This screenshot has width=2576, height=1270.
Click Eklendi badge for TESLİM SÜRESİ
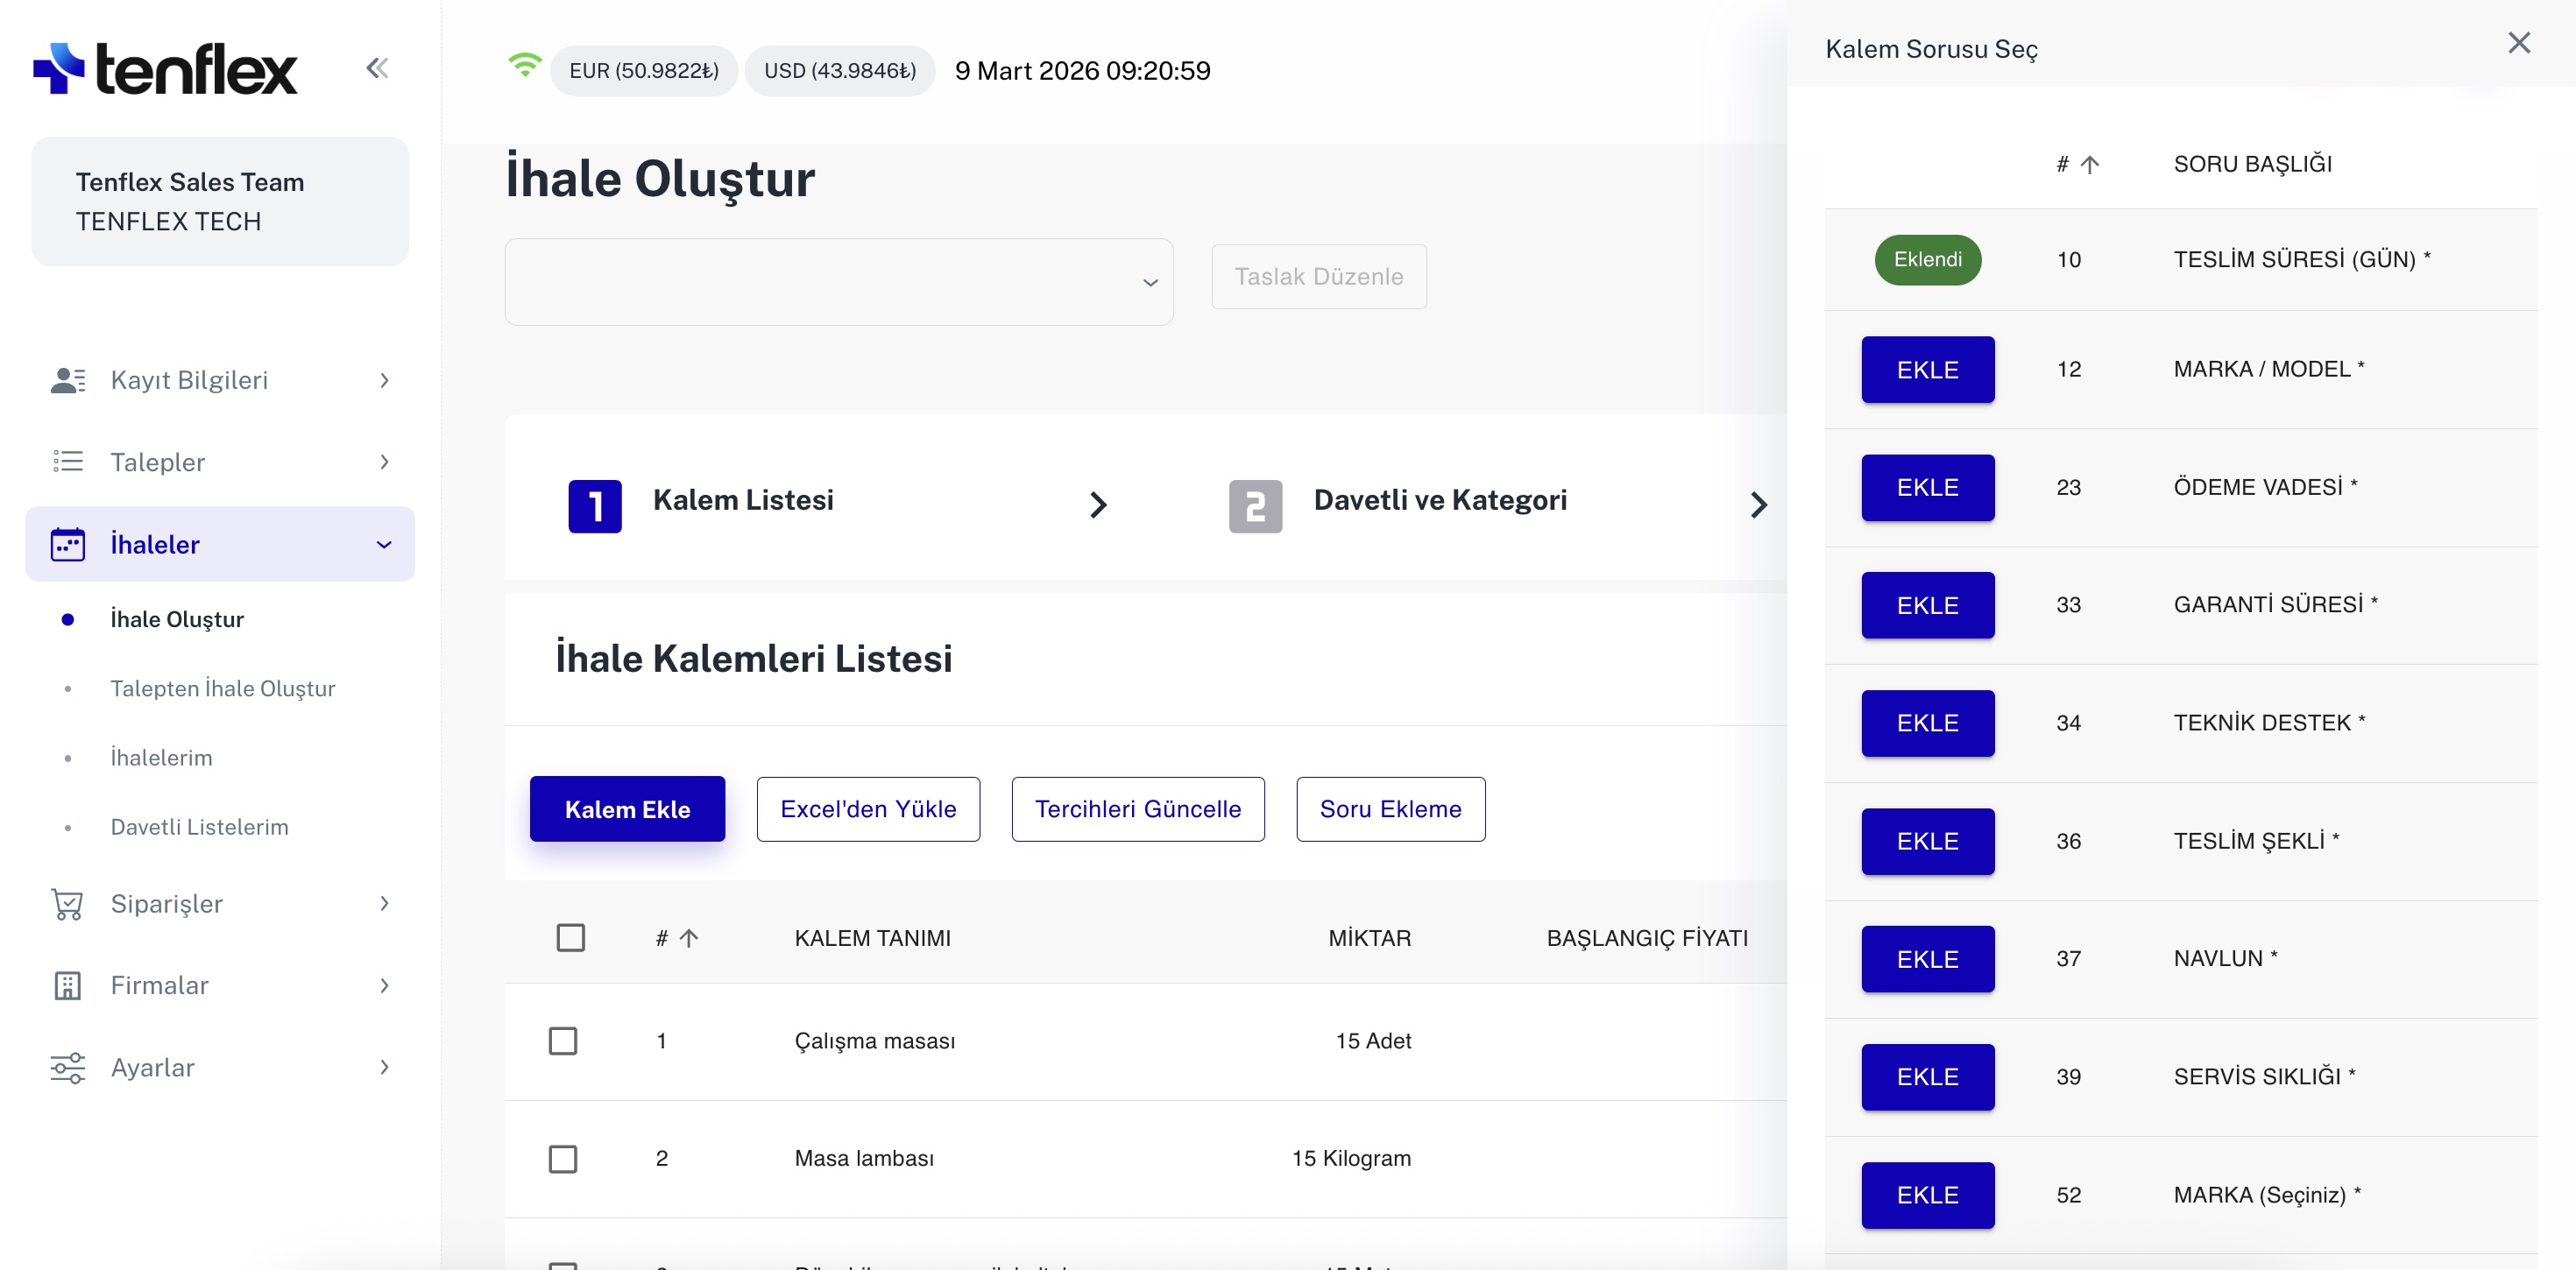click(1928, 260)
